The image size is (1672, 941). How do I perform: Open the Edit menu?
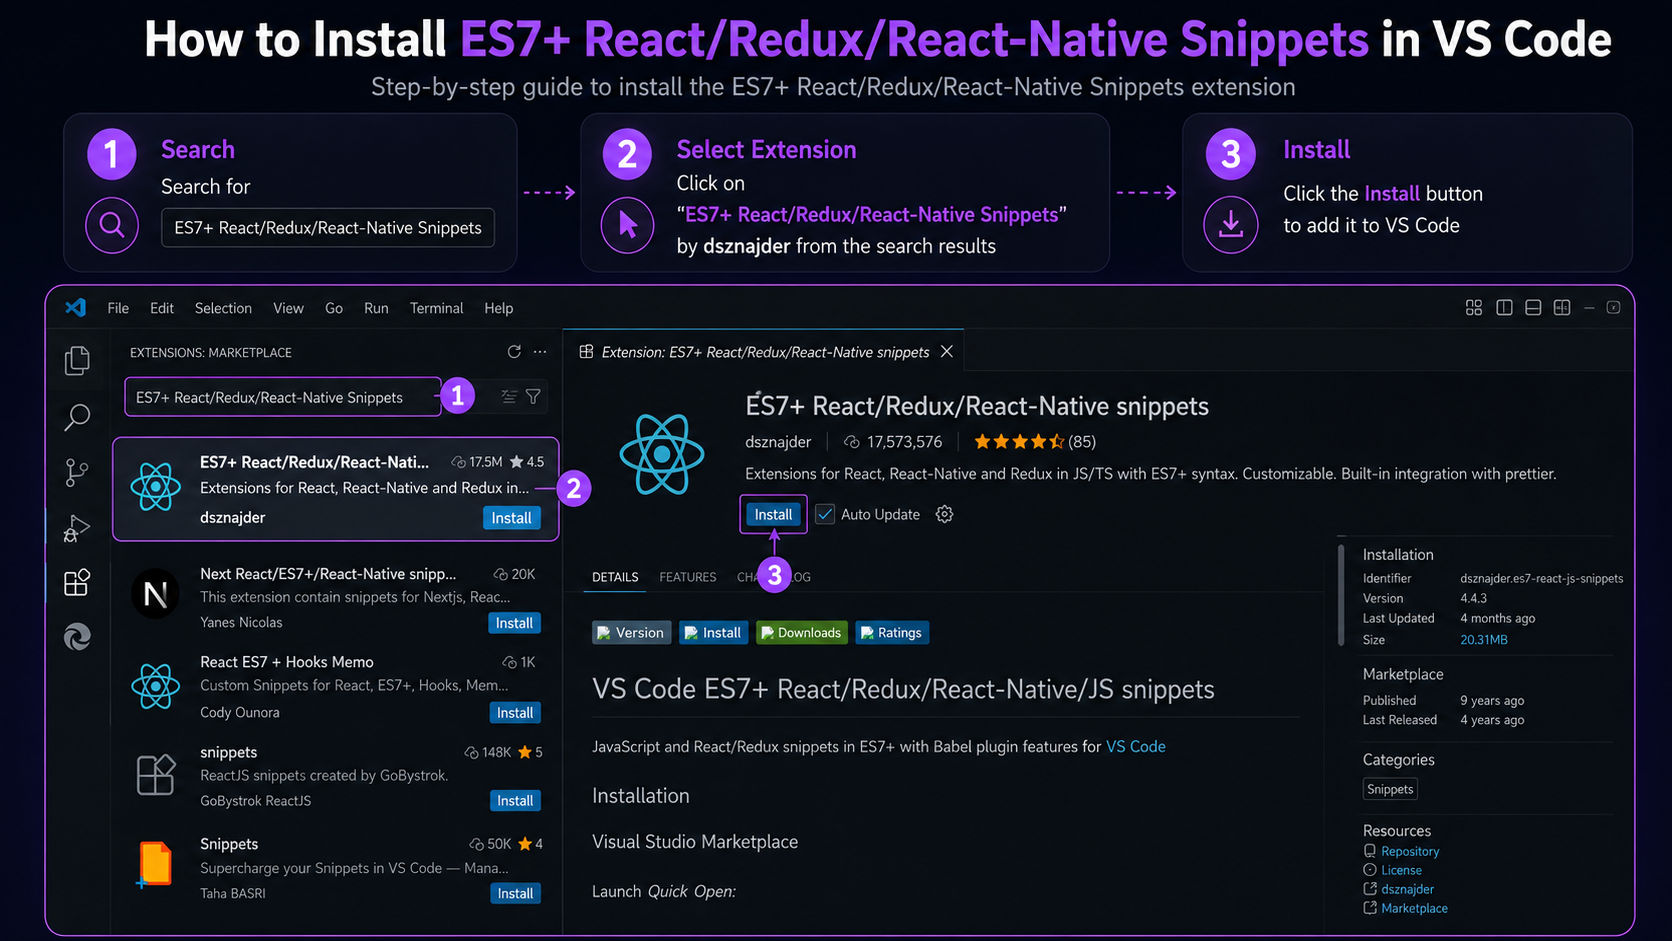click(x=162, y=308)
